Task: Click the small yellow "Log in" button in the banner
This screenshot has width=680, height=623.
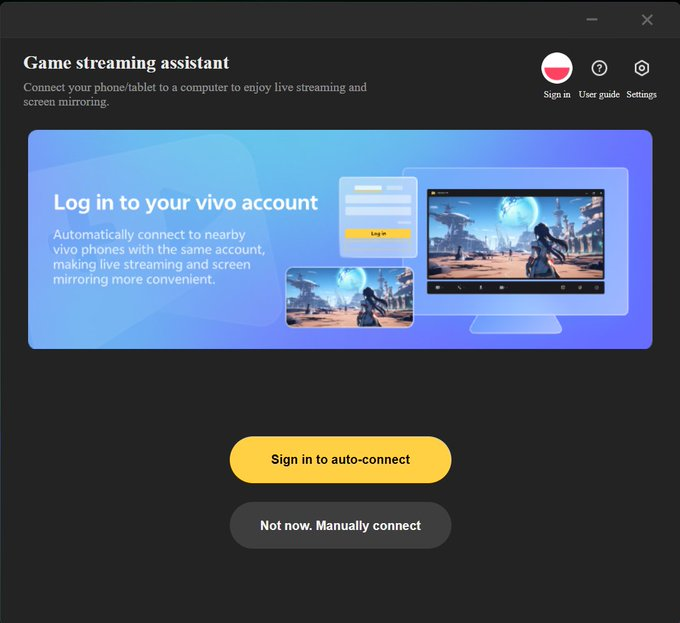Action: click(x=378, y=234)
